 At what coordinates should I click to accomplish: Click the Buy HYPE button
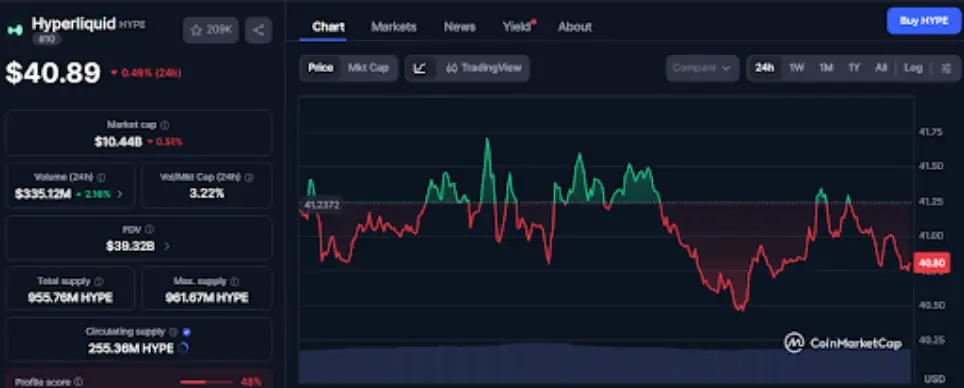point(923,21)
